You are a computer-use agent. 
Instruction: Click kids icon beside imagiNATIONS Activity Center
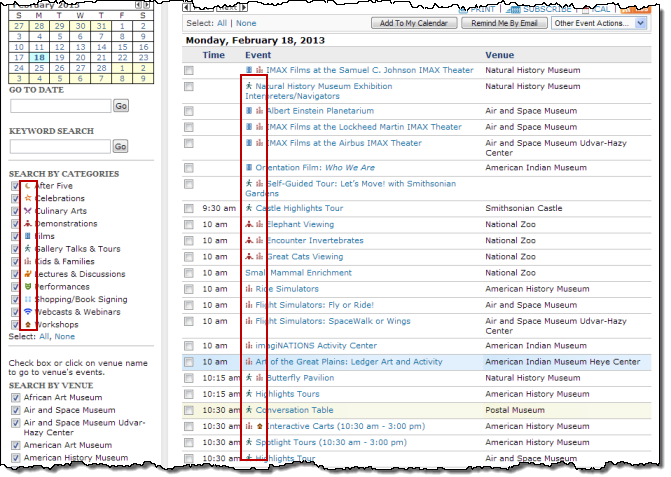249,346
